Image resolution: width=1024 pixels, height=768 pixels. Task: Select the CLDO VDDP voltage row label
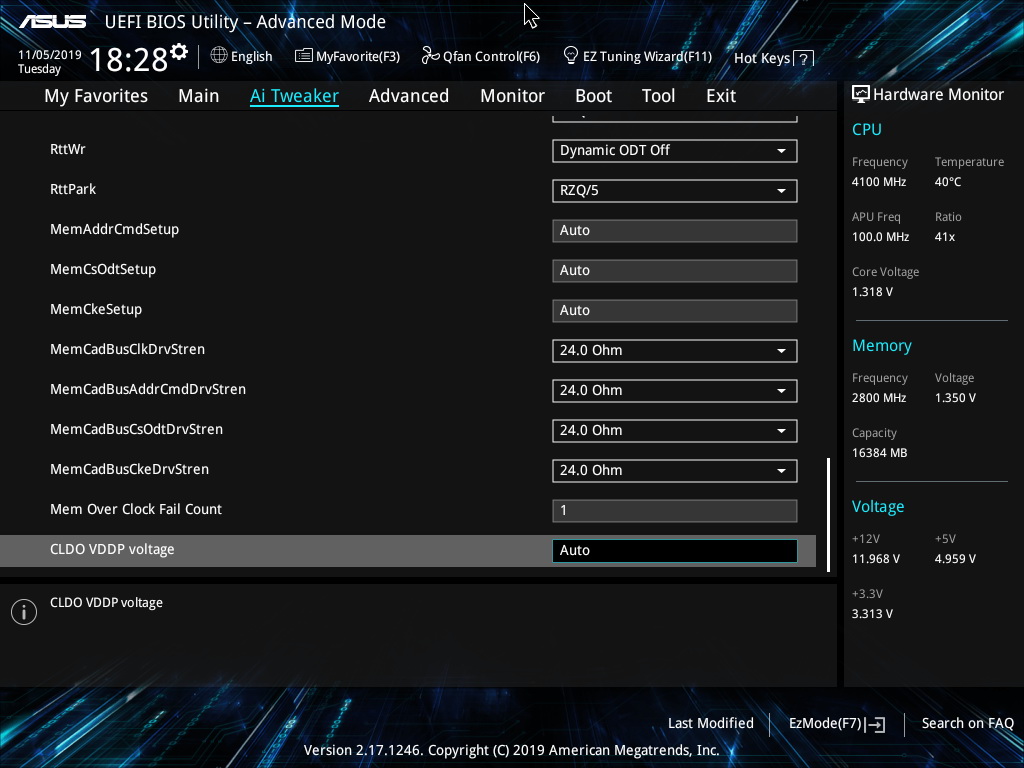pos(112,549)
